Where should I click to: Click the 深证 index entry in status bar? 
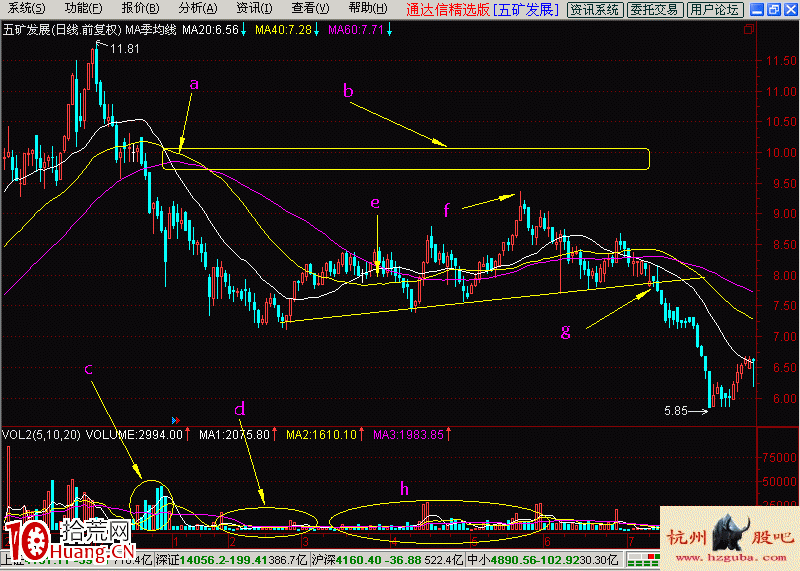pyautogui.click(x=232, y=560)
